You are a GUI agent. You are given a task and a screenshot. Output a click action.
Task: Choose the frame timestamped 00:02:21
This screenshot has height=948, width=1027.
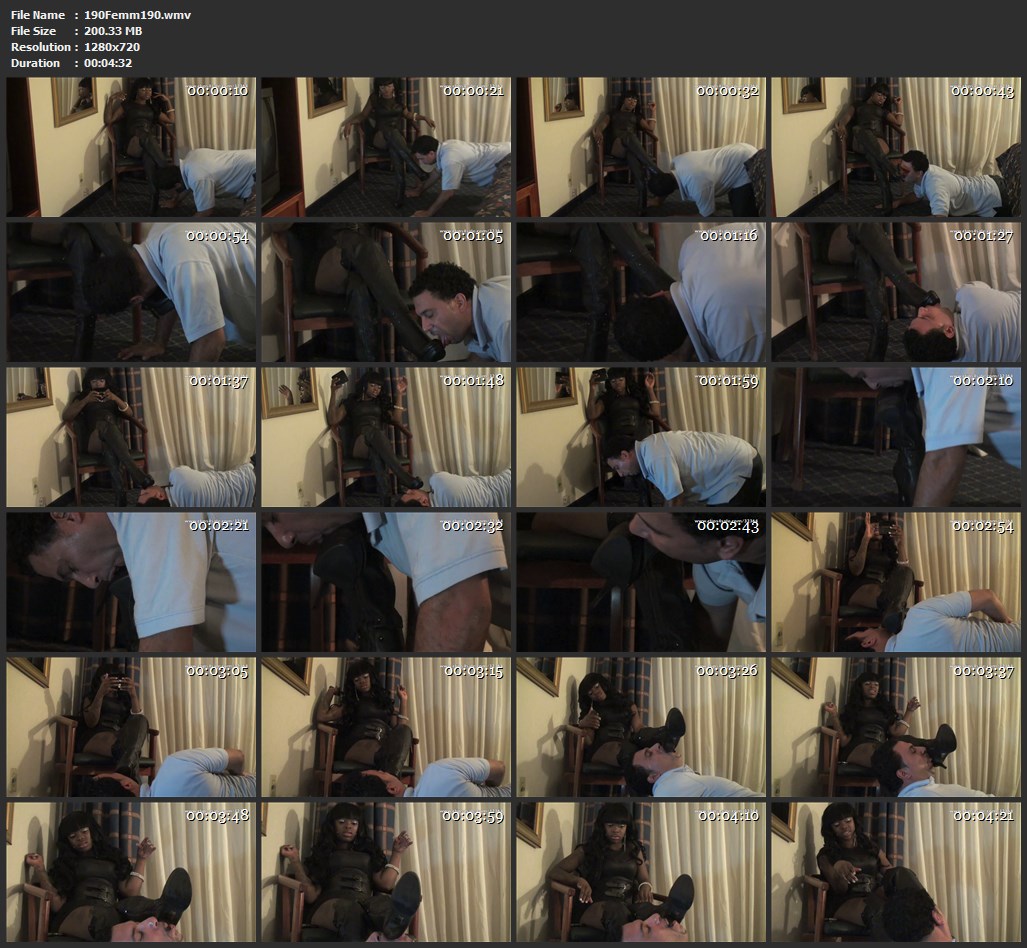(x=131, y=582)
